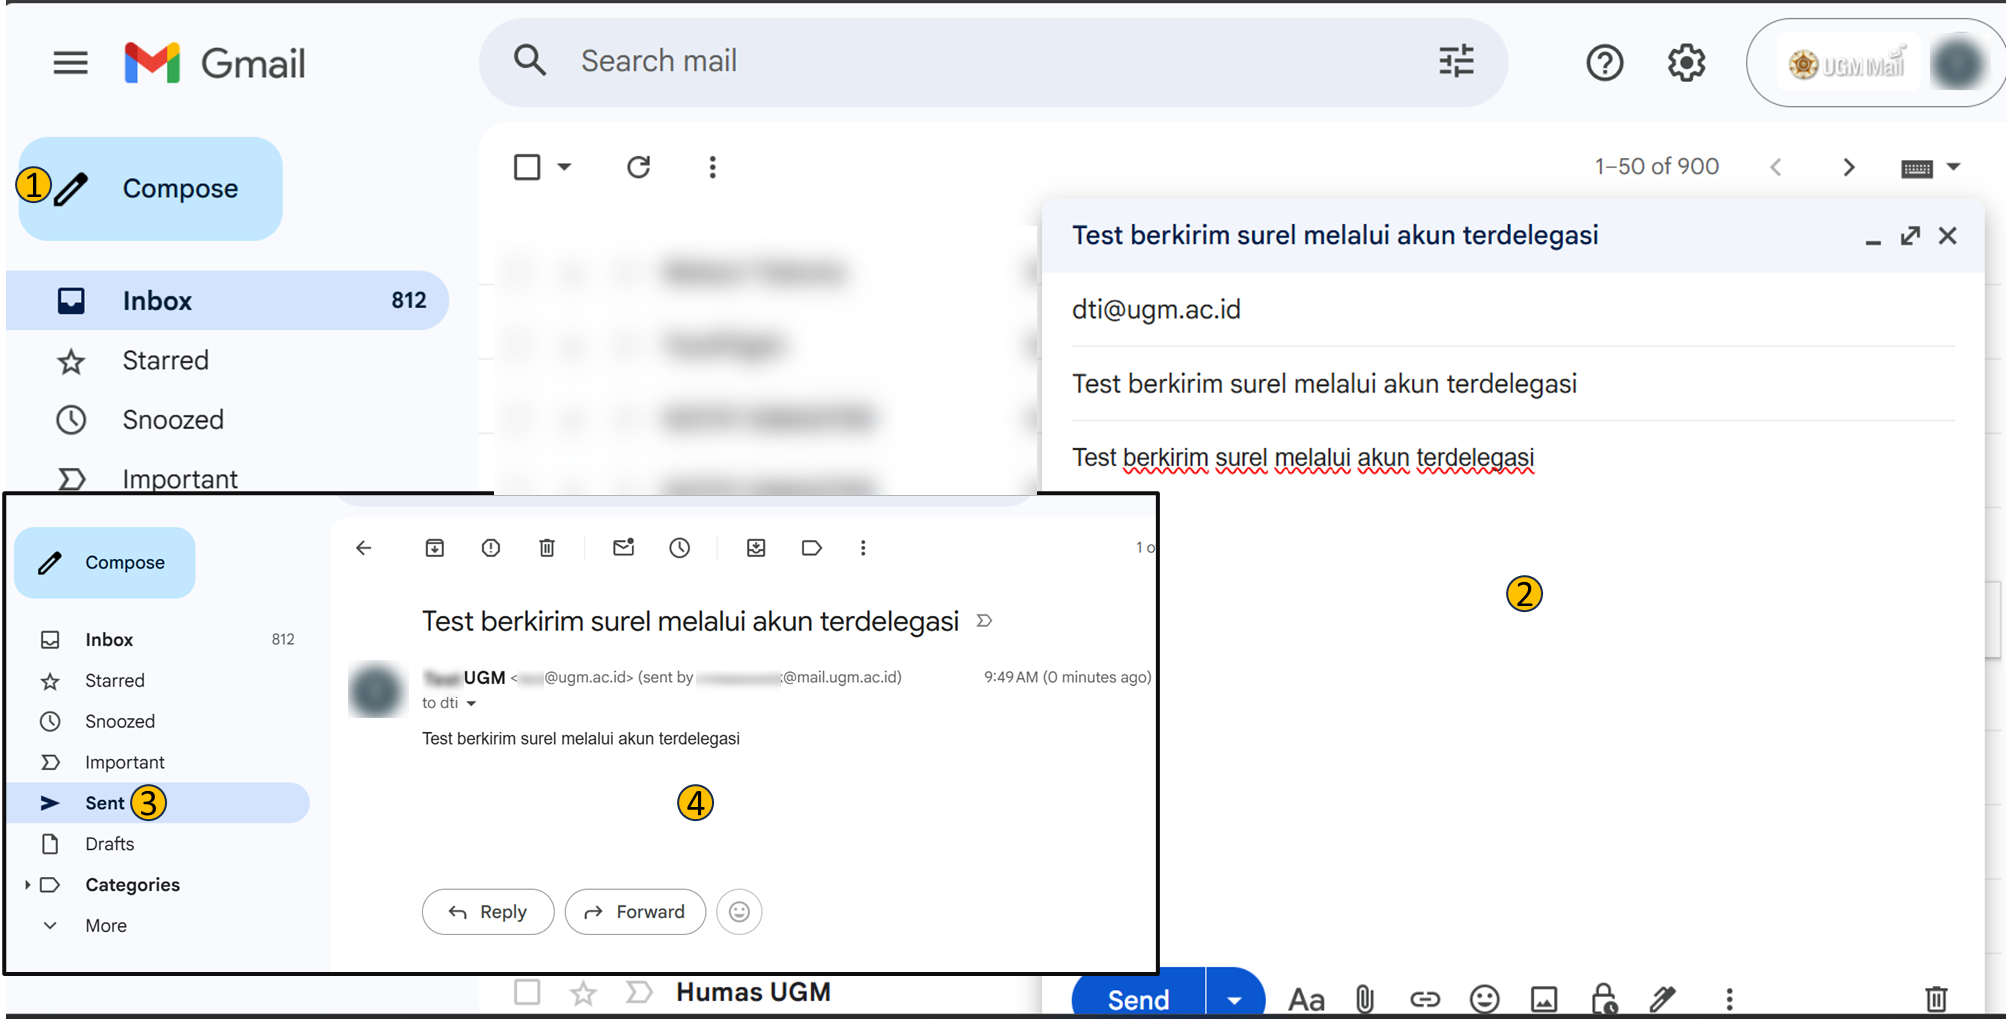Click the refresh mail icon

coord(638,167)
